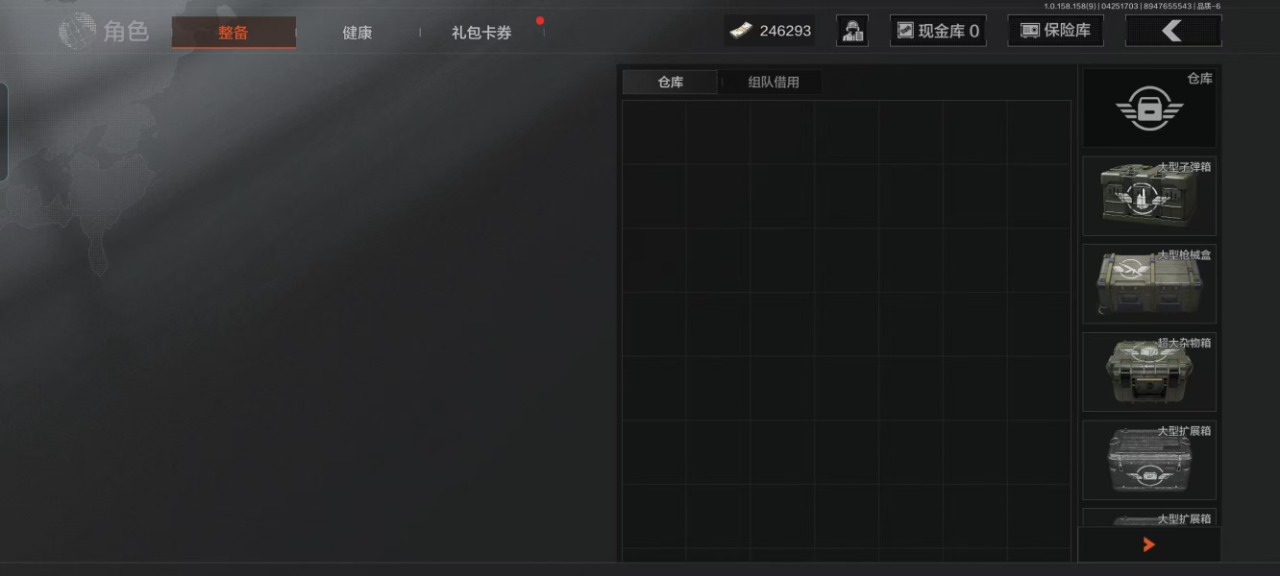Switch to the 整备 tab

(233, 32)
